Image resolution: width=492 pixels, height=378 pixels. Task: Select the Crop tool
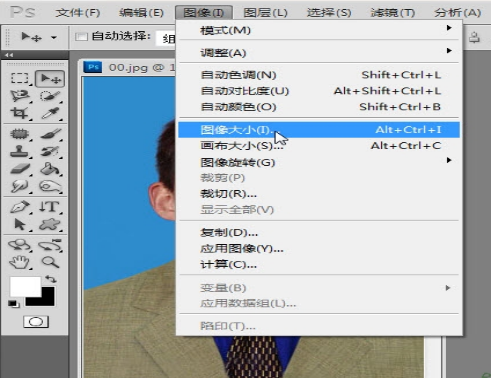[20, 113]
